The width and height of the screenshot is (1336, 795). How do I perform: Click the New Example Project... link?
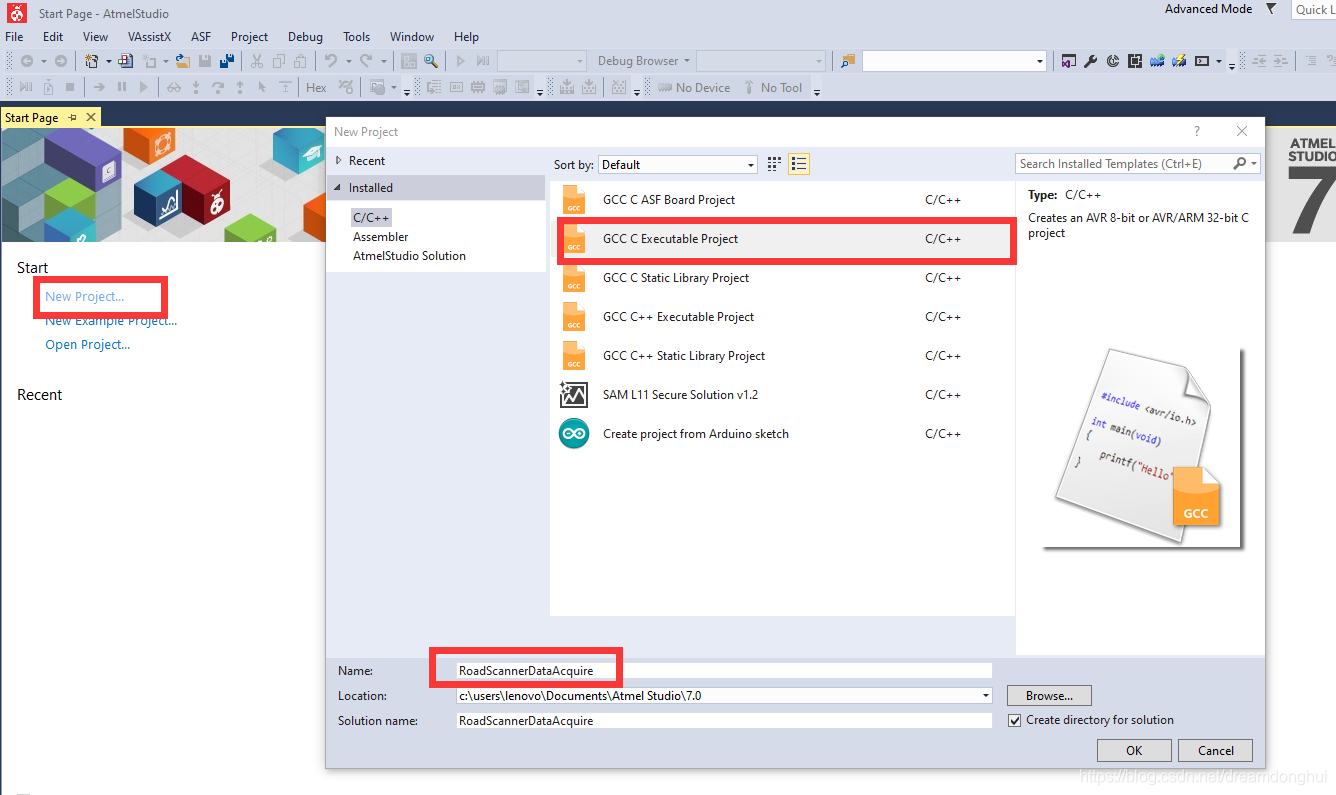[x=111, y=321]
